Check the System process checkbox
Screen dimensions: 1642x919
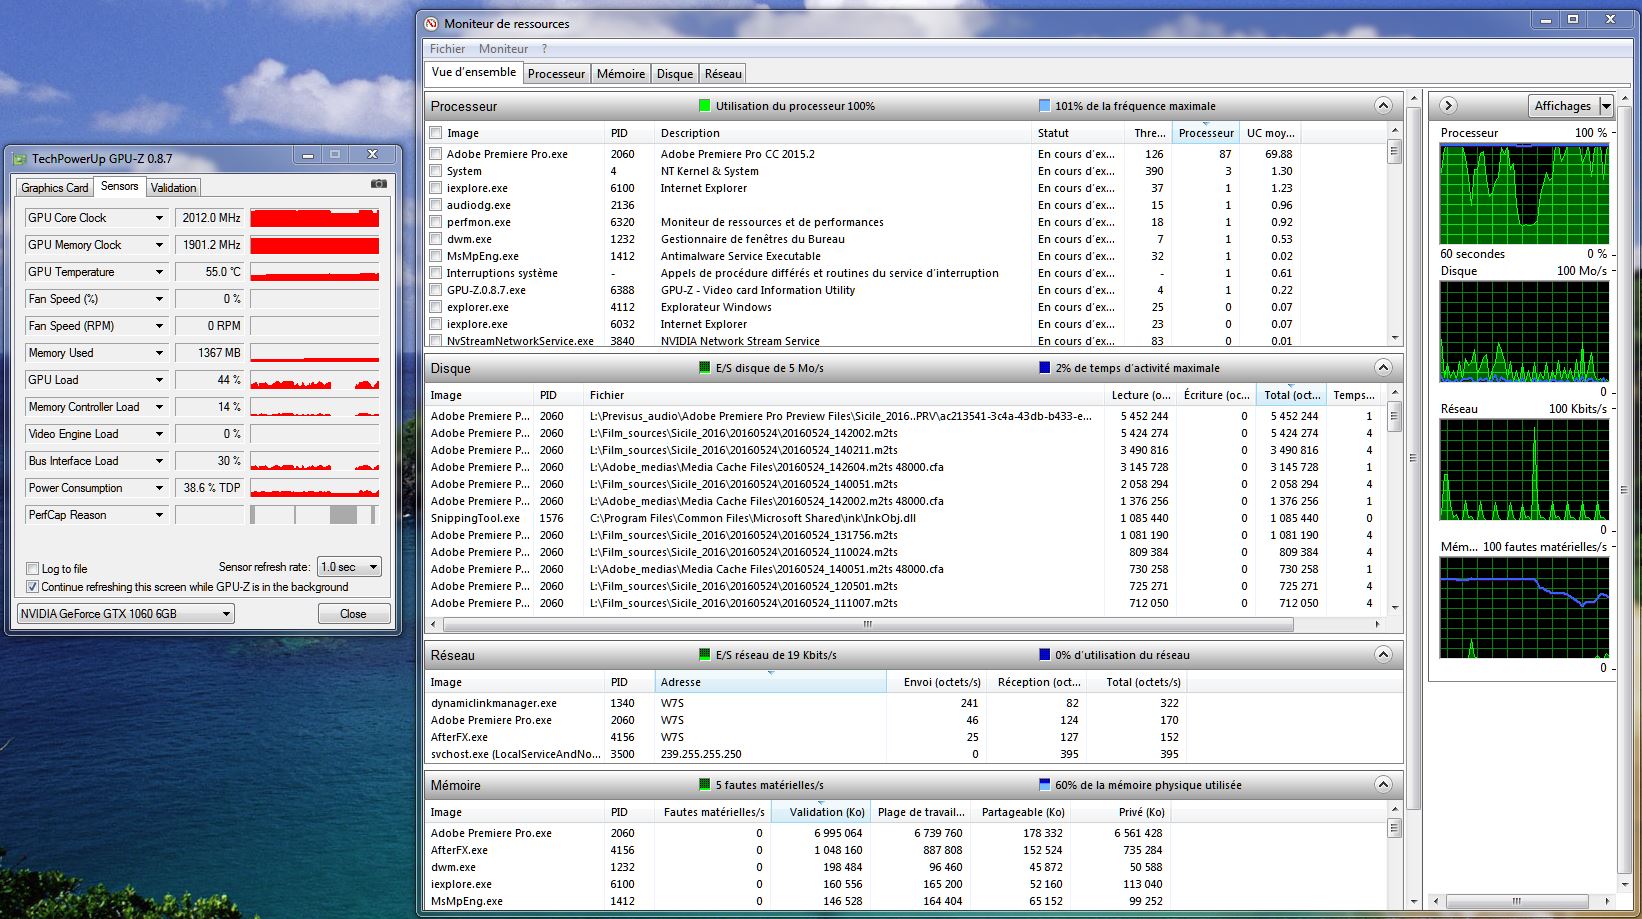(435, 171)
